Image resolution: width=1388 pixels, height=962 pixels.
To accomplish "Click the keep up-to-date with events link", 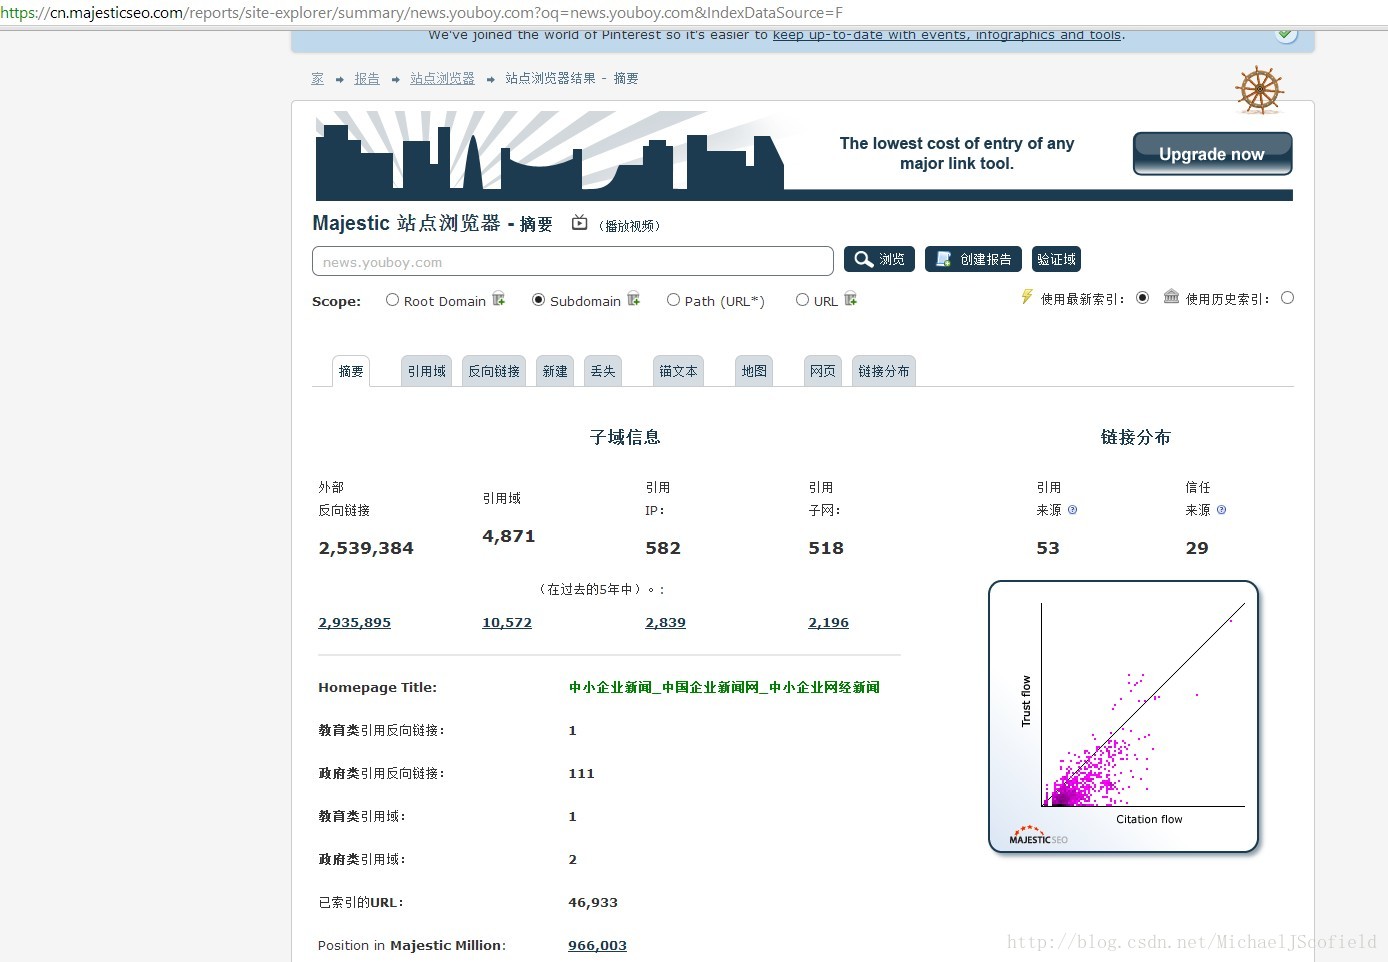I will 947,35.
